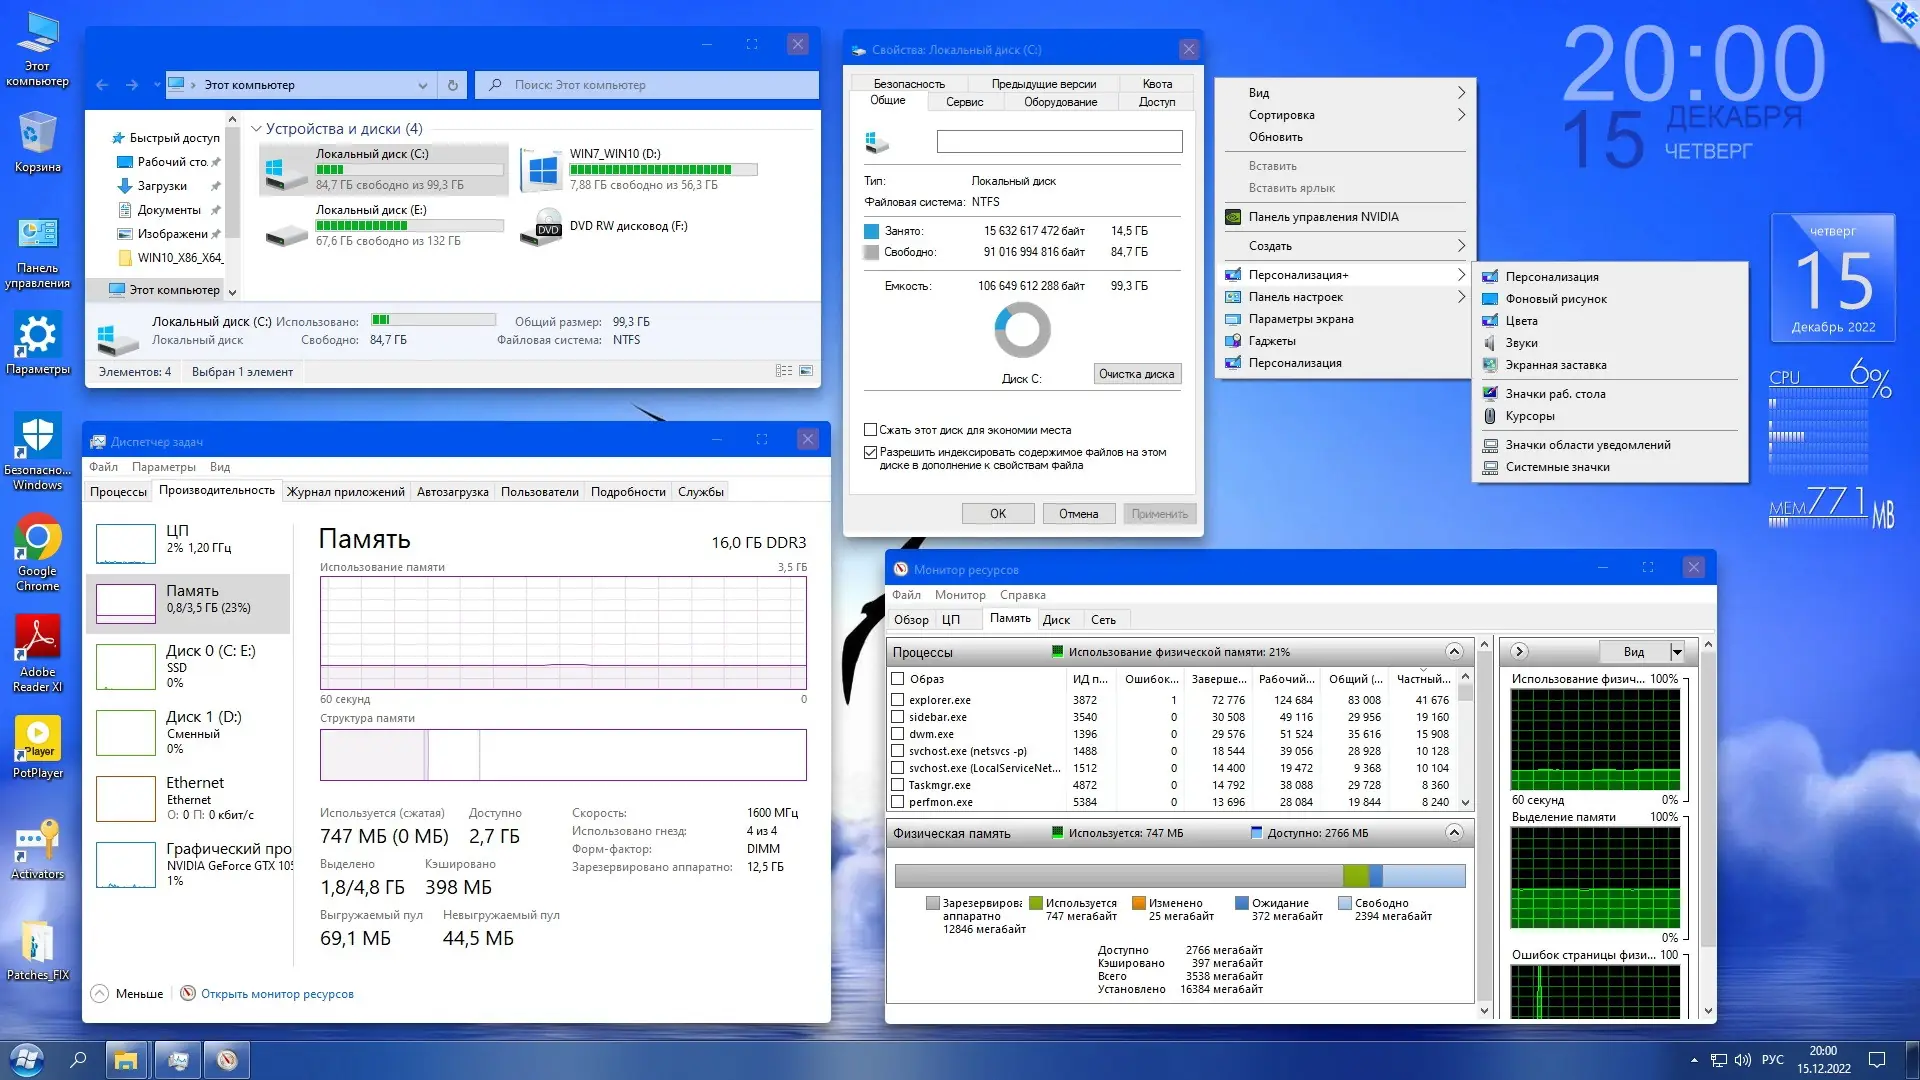The height and width of the screenshot is (1080, 1920).
Task: Open Resource Monitor link in Task Manager
Action: pyautogui.click(x=277, y=994)
